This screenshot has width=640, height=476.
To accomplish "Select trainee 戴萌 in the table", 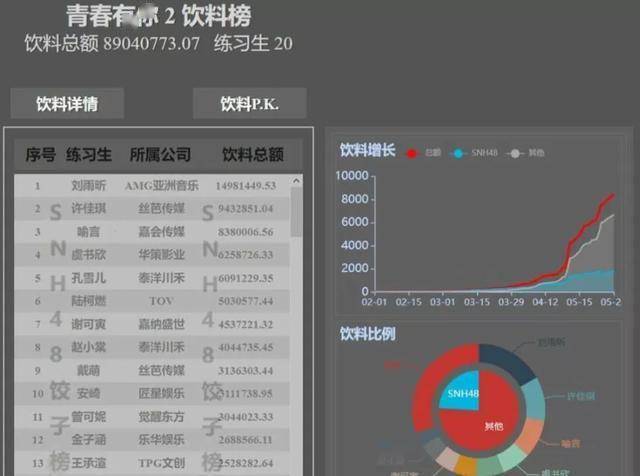I will [89, 370].
